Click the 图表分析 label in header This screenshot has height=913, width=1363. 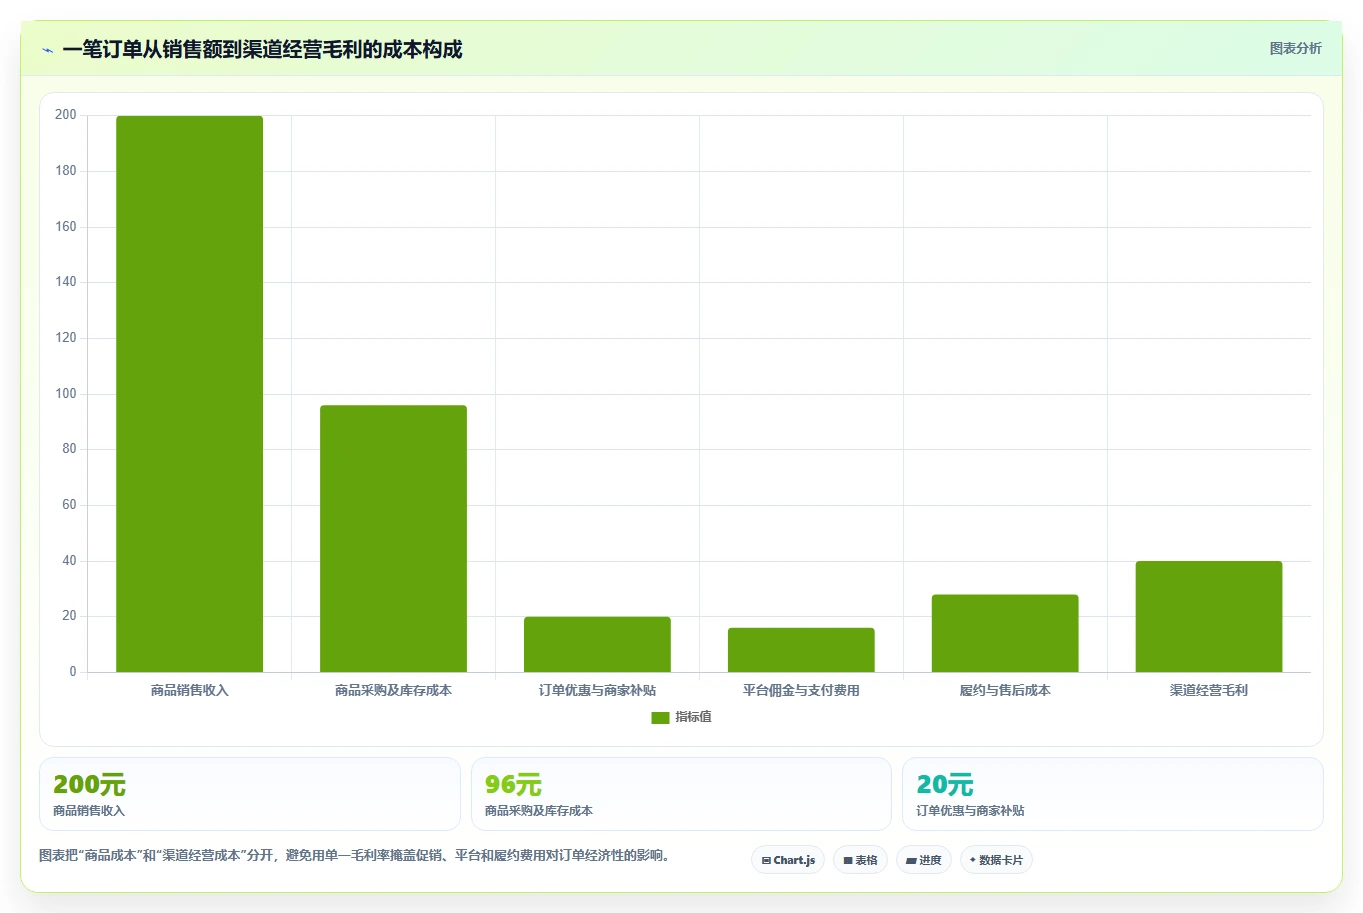pyautogui.click(x=1295, y=48)
